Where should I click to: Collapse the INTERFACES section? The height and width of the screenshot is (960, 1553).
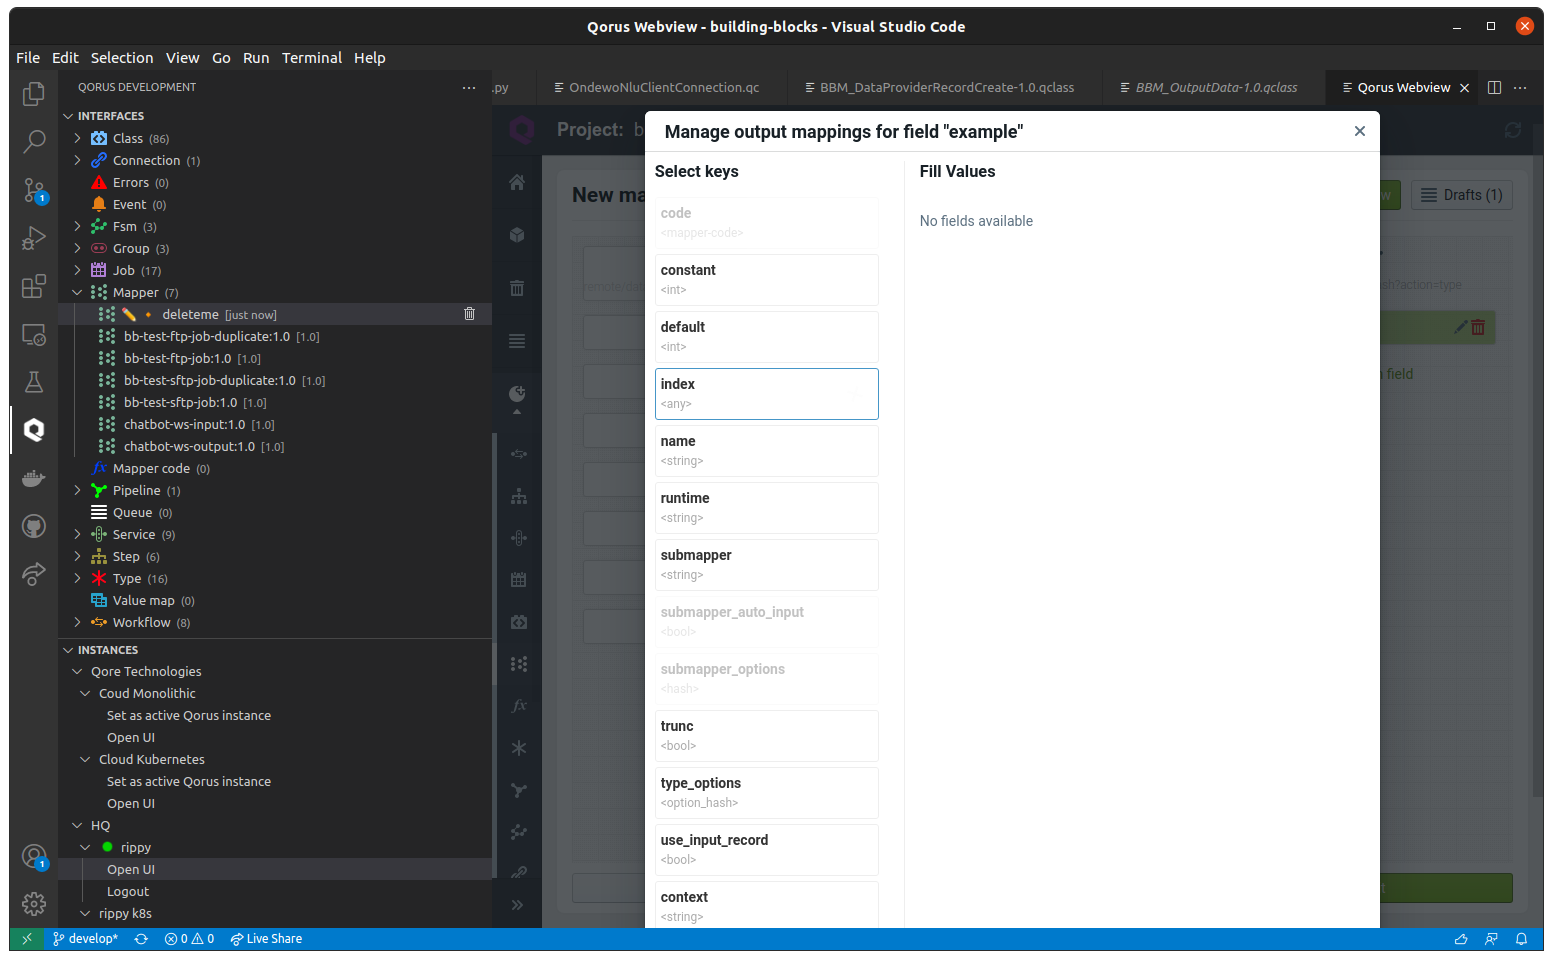click(x=68, y=116)
